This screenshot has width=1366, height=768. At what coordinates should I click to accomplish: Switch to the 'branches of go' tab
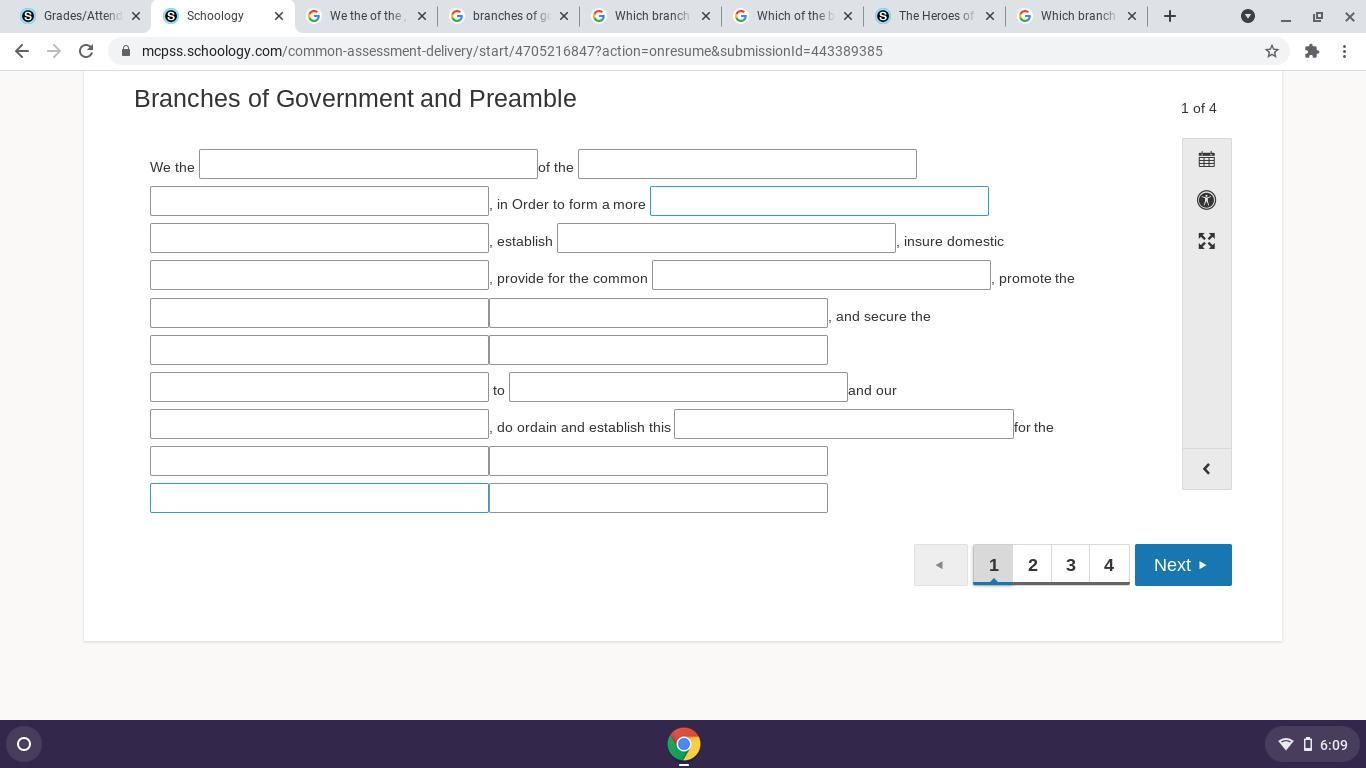point(508,16)
